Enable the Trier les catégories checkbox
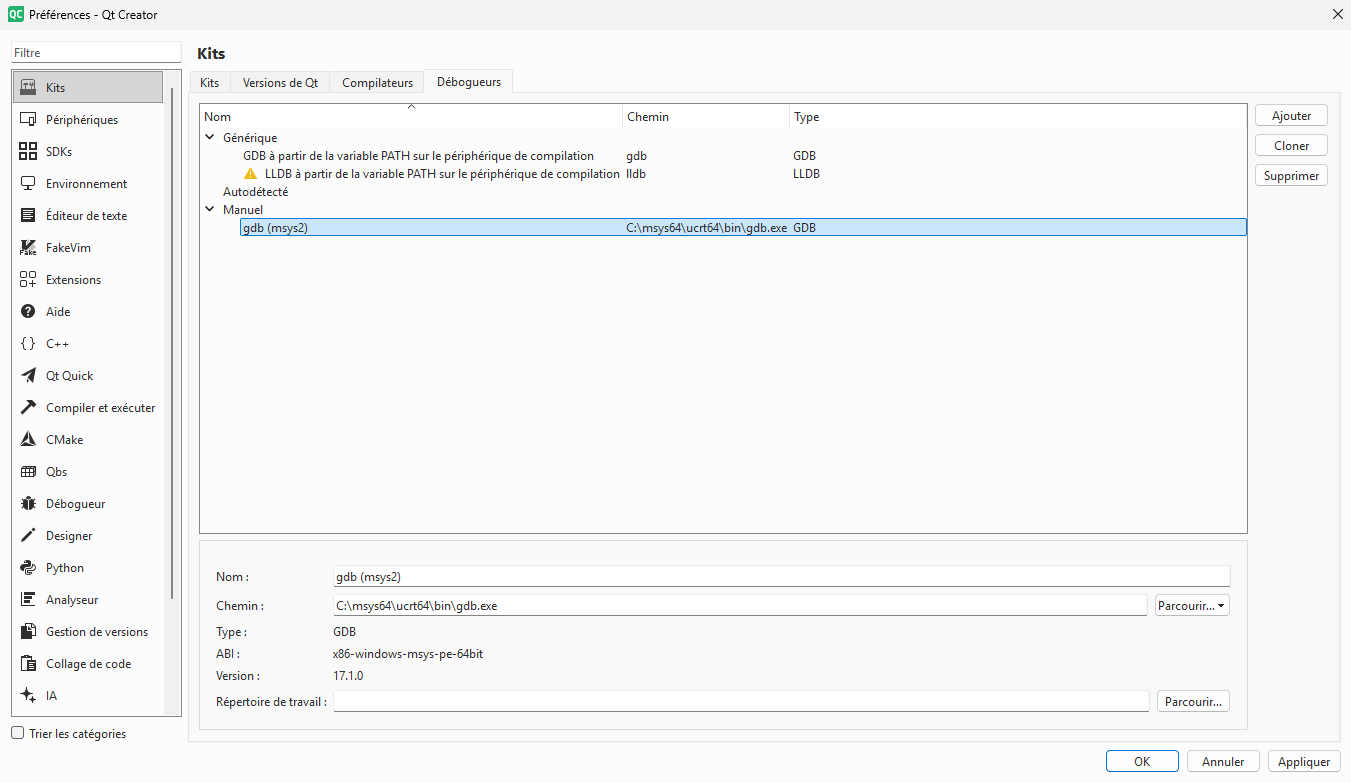 (x=18, y=733)
